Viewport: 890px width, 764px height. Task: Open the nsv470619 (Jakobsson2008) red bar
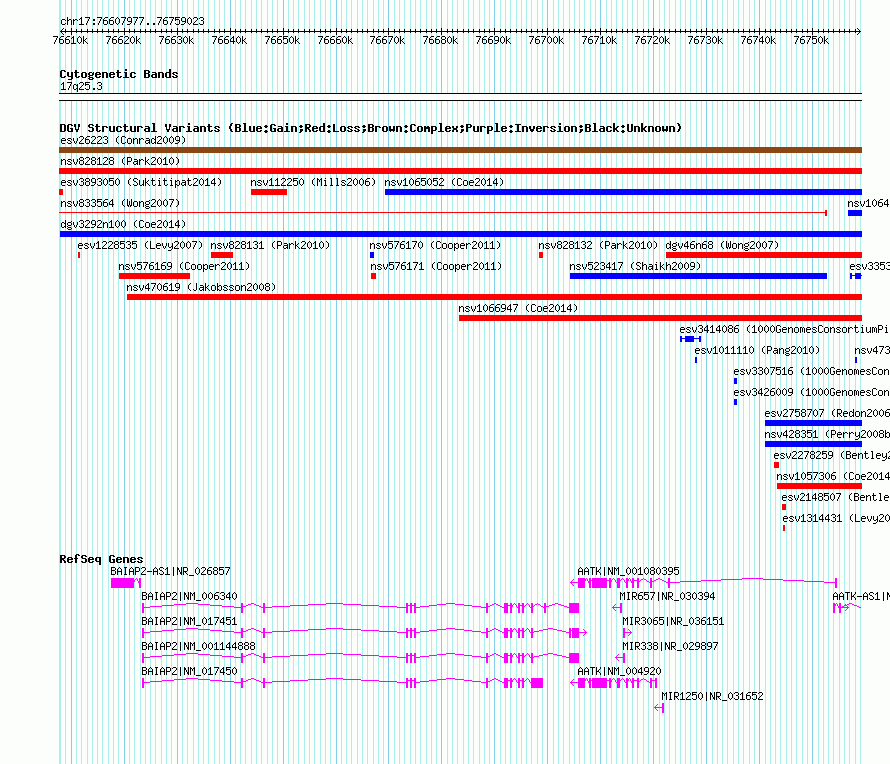coord(494,297)
